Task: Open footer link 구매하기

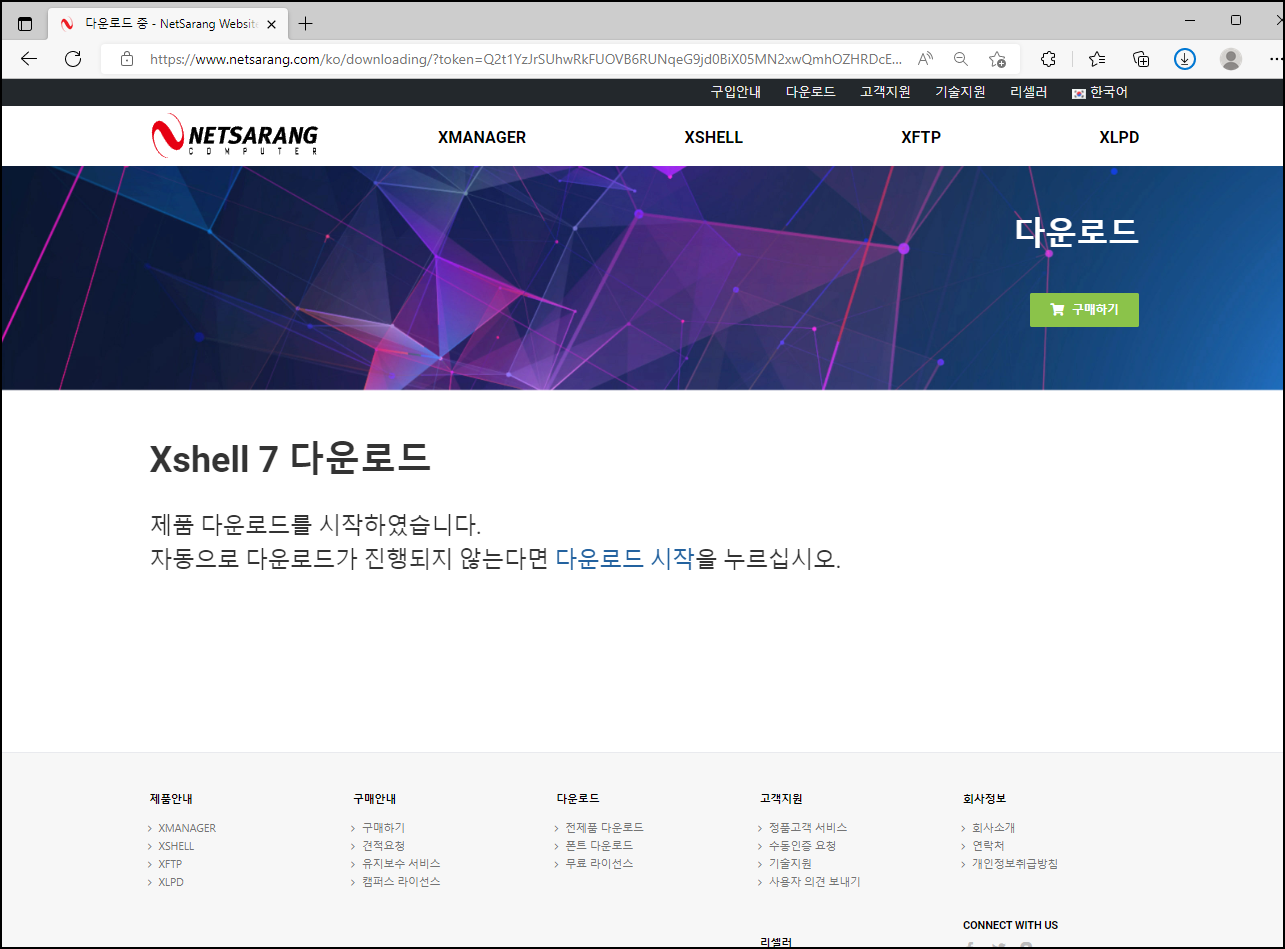Action: click(x=384, y=828)
